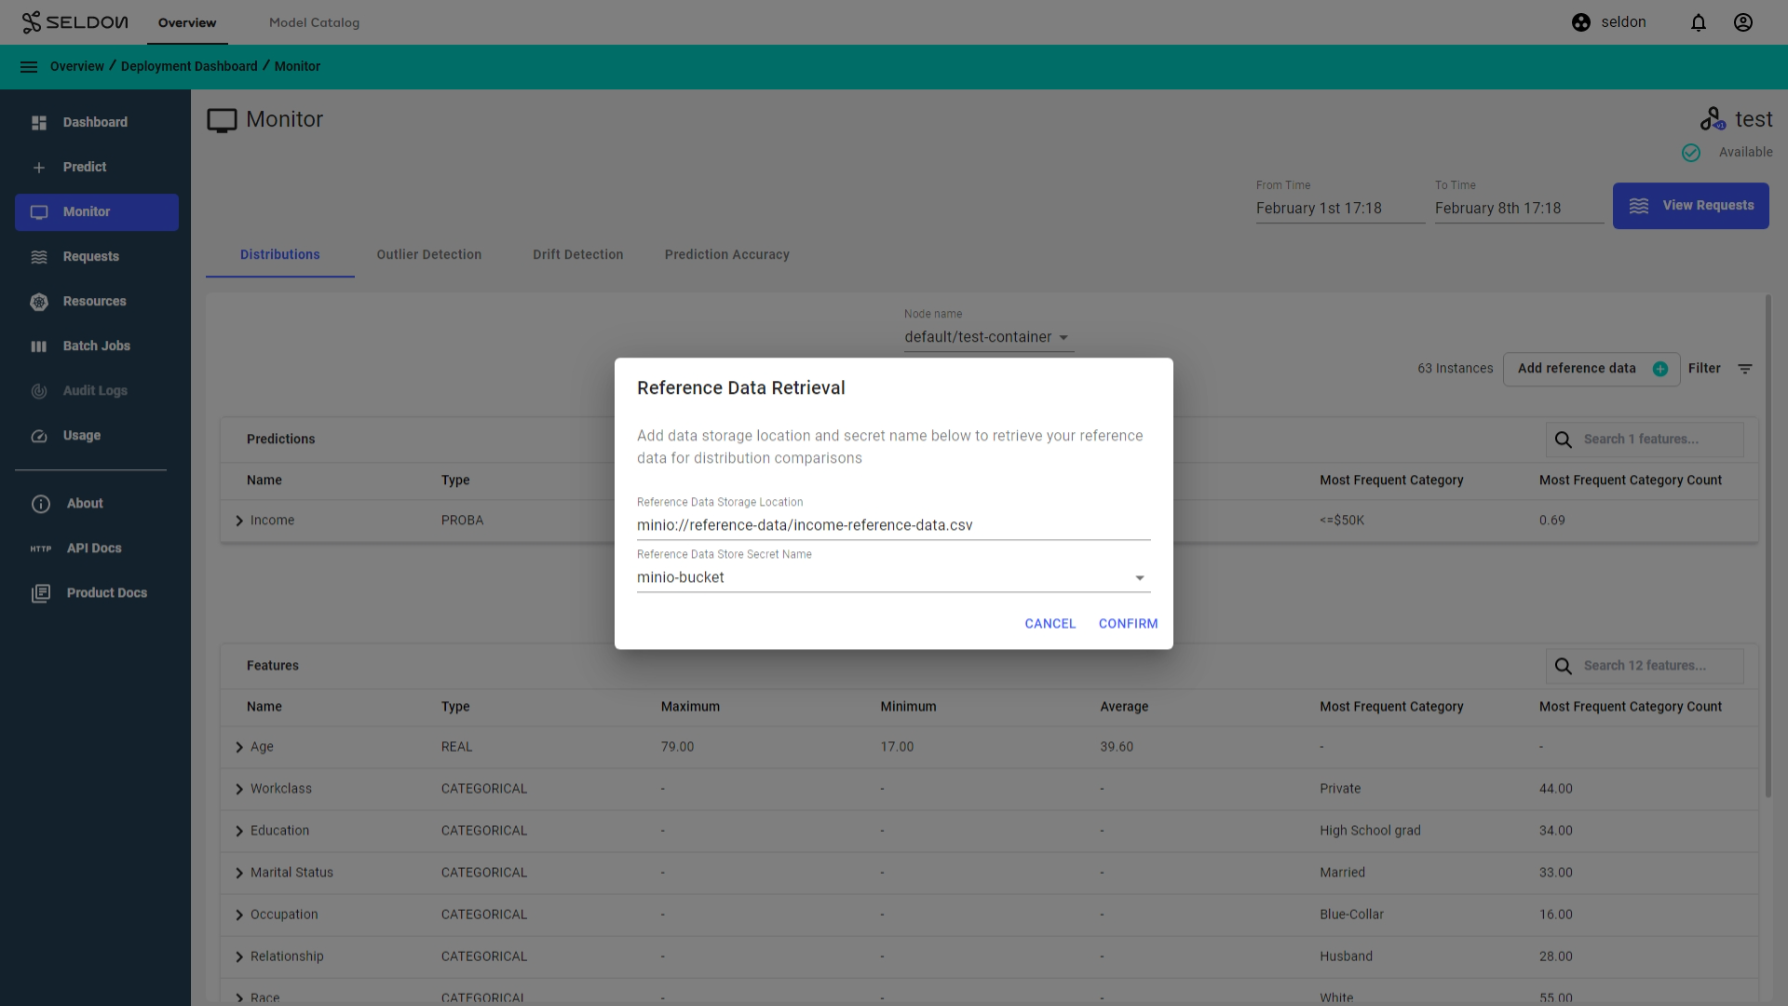Click the Filter label

(1704, 369)
